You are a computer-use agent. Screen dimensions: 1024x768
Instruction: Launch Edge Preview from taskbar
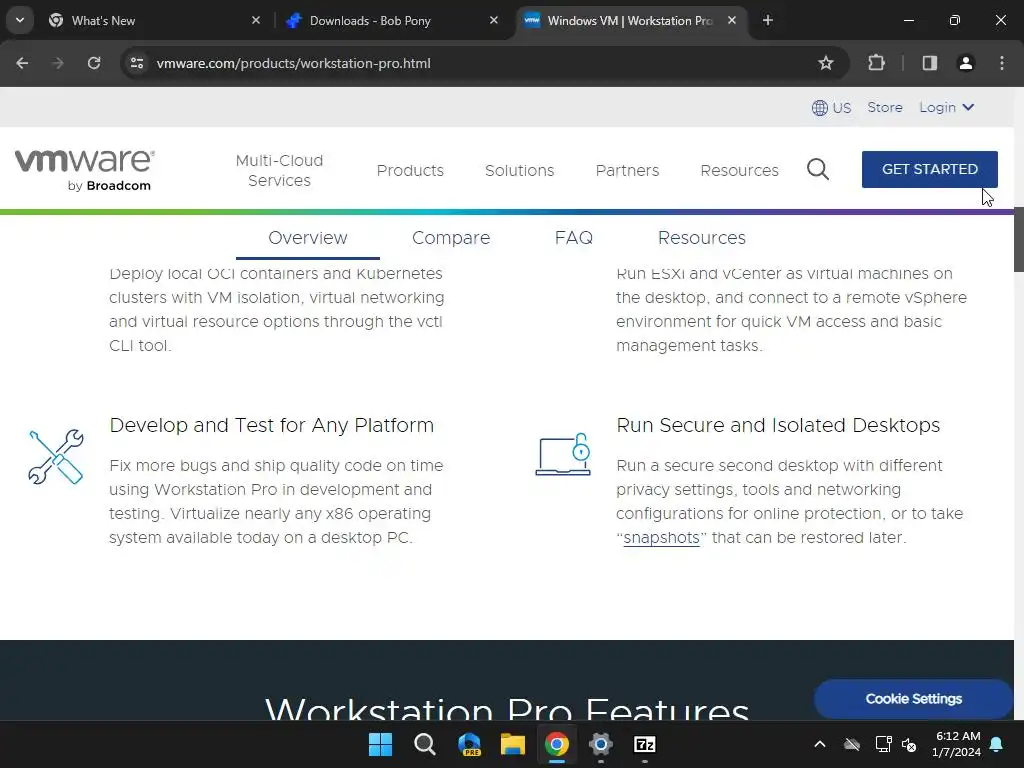[x=469, y=744]
